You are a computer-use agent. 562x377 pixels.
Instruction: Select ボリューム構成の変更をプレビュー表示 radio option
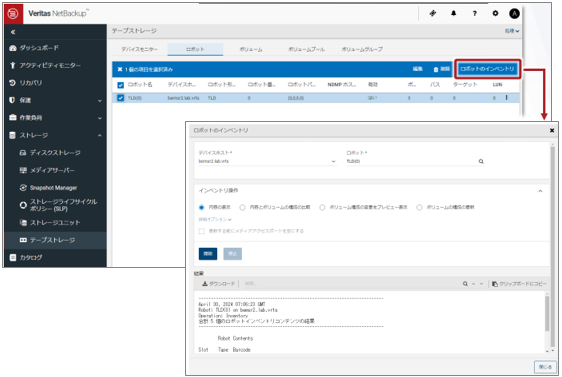pos(322,207)
